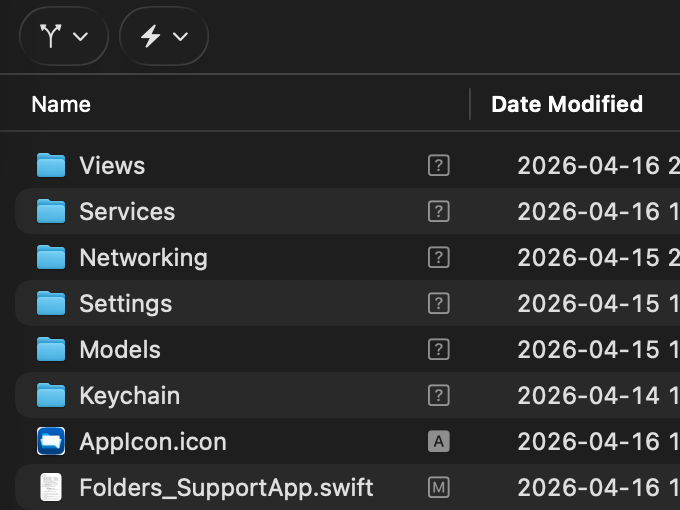Open the branch dropdown button
Screen dimensions: 680x510
coord(64,36)
